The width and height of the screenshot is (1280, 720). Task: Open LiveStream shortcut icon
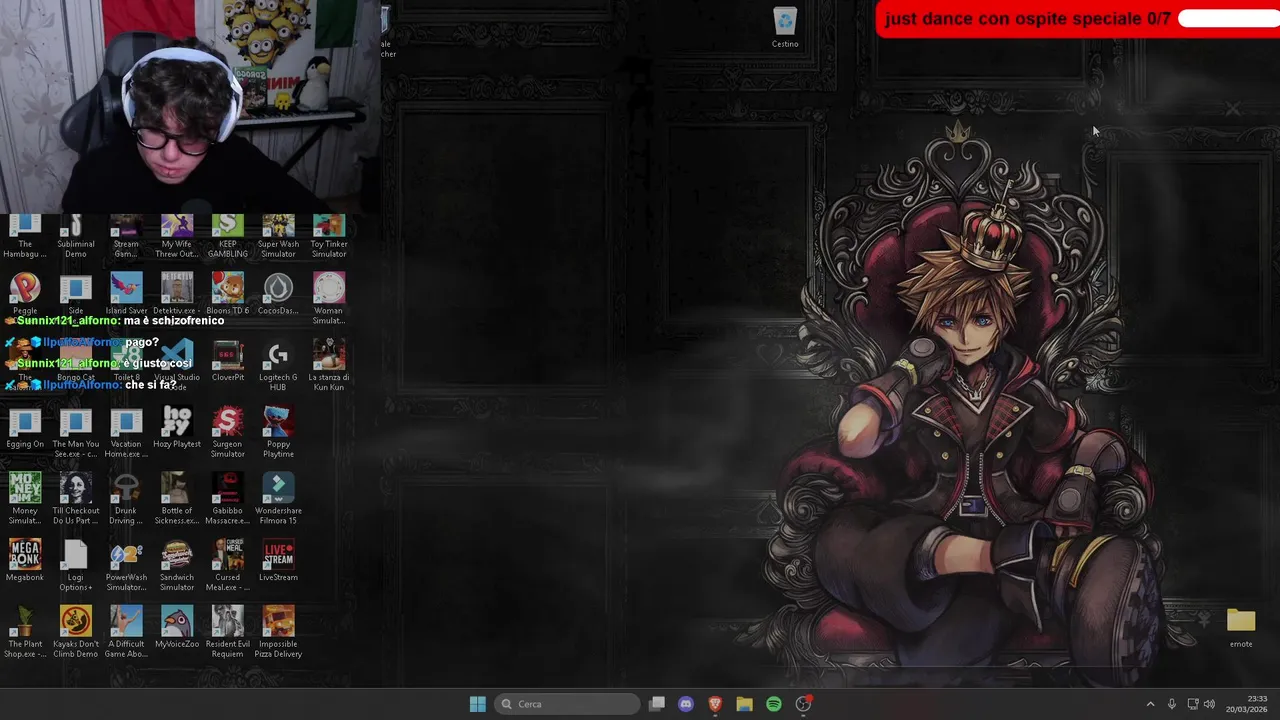coord(278,561)
